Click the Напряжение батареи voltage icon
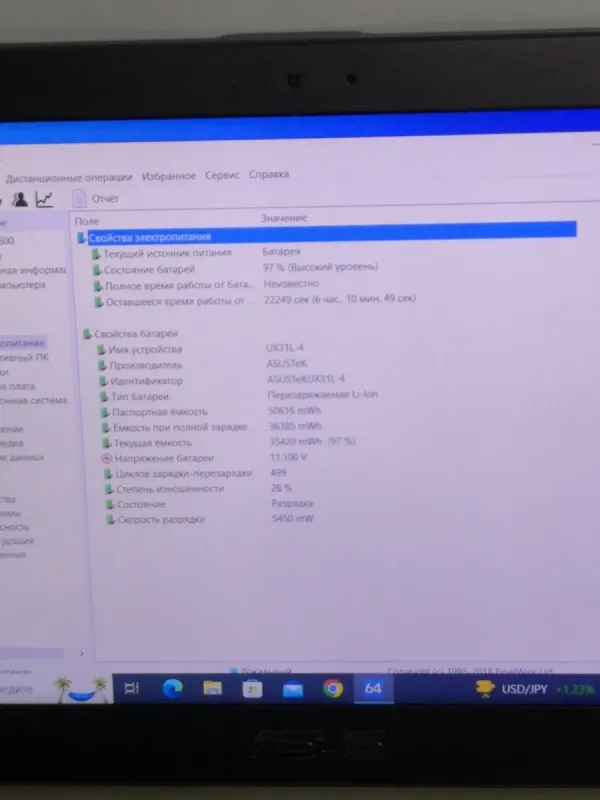 pos(107,458)
